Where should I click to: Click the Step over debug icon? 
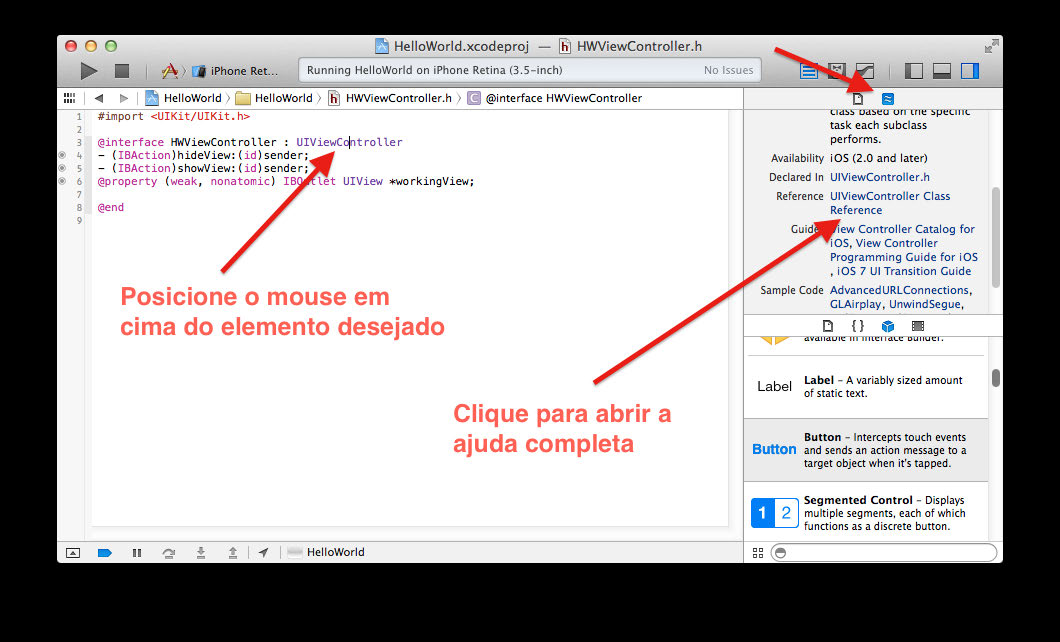[x=168, y=552]
